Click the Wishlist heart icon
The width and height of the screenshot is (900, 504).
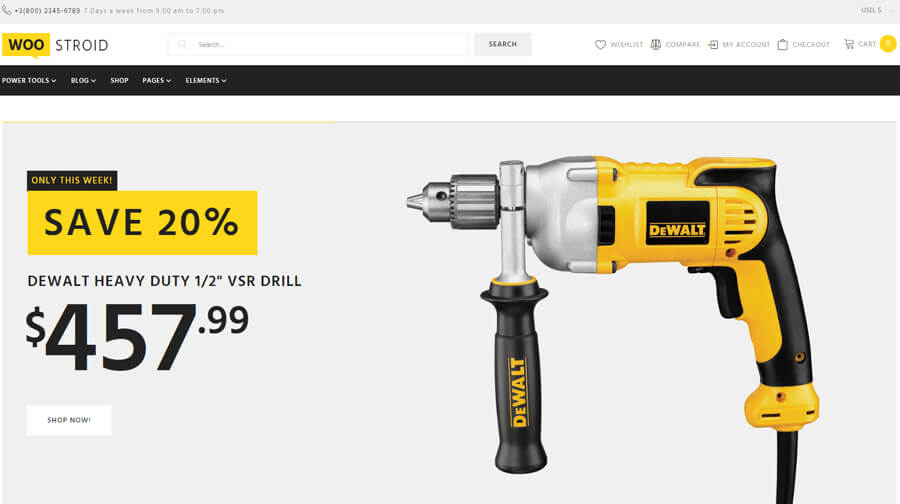[x=600, y=44]
